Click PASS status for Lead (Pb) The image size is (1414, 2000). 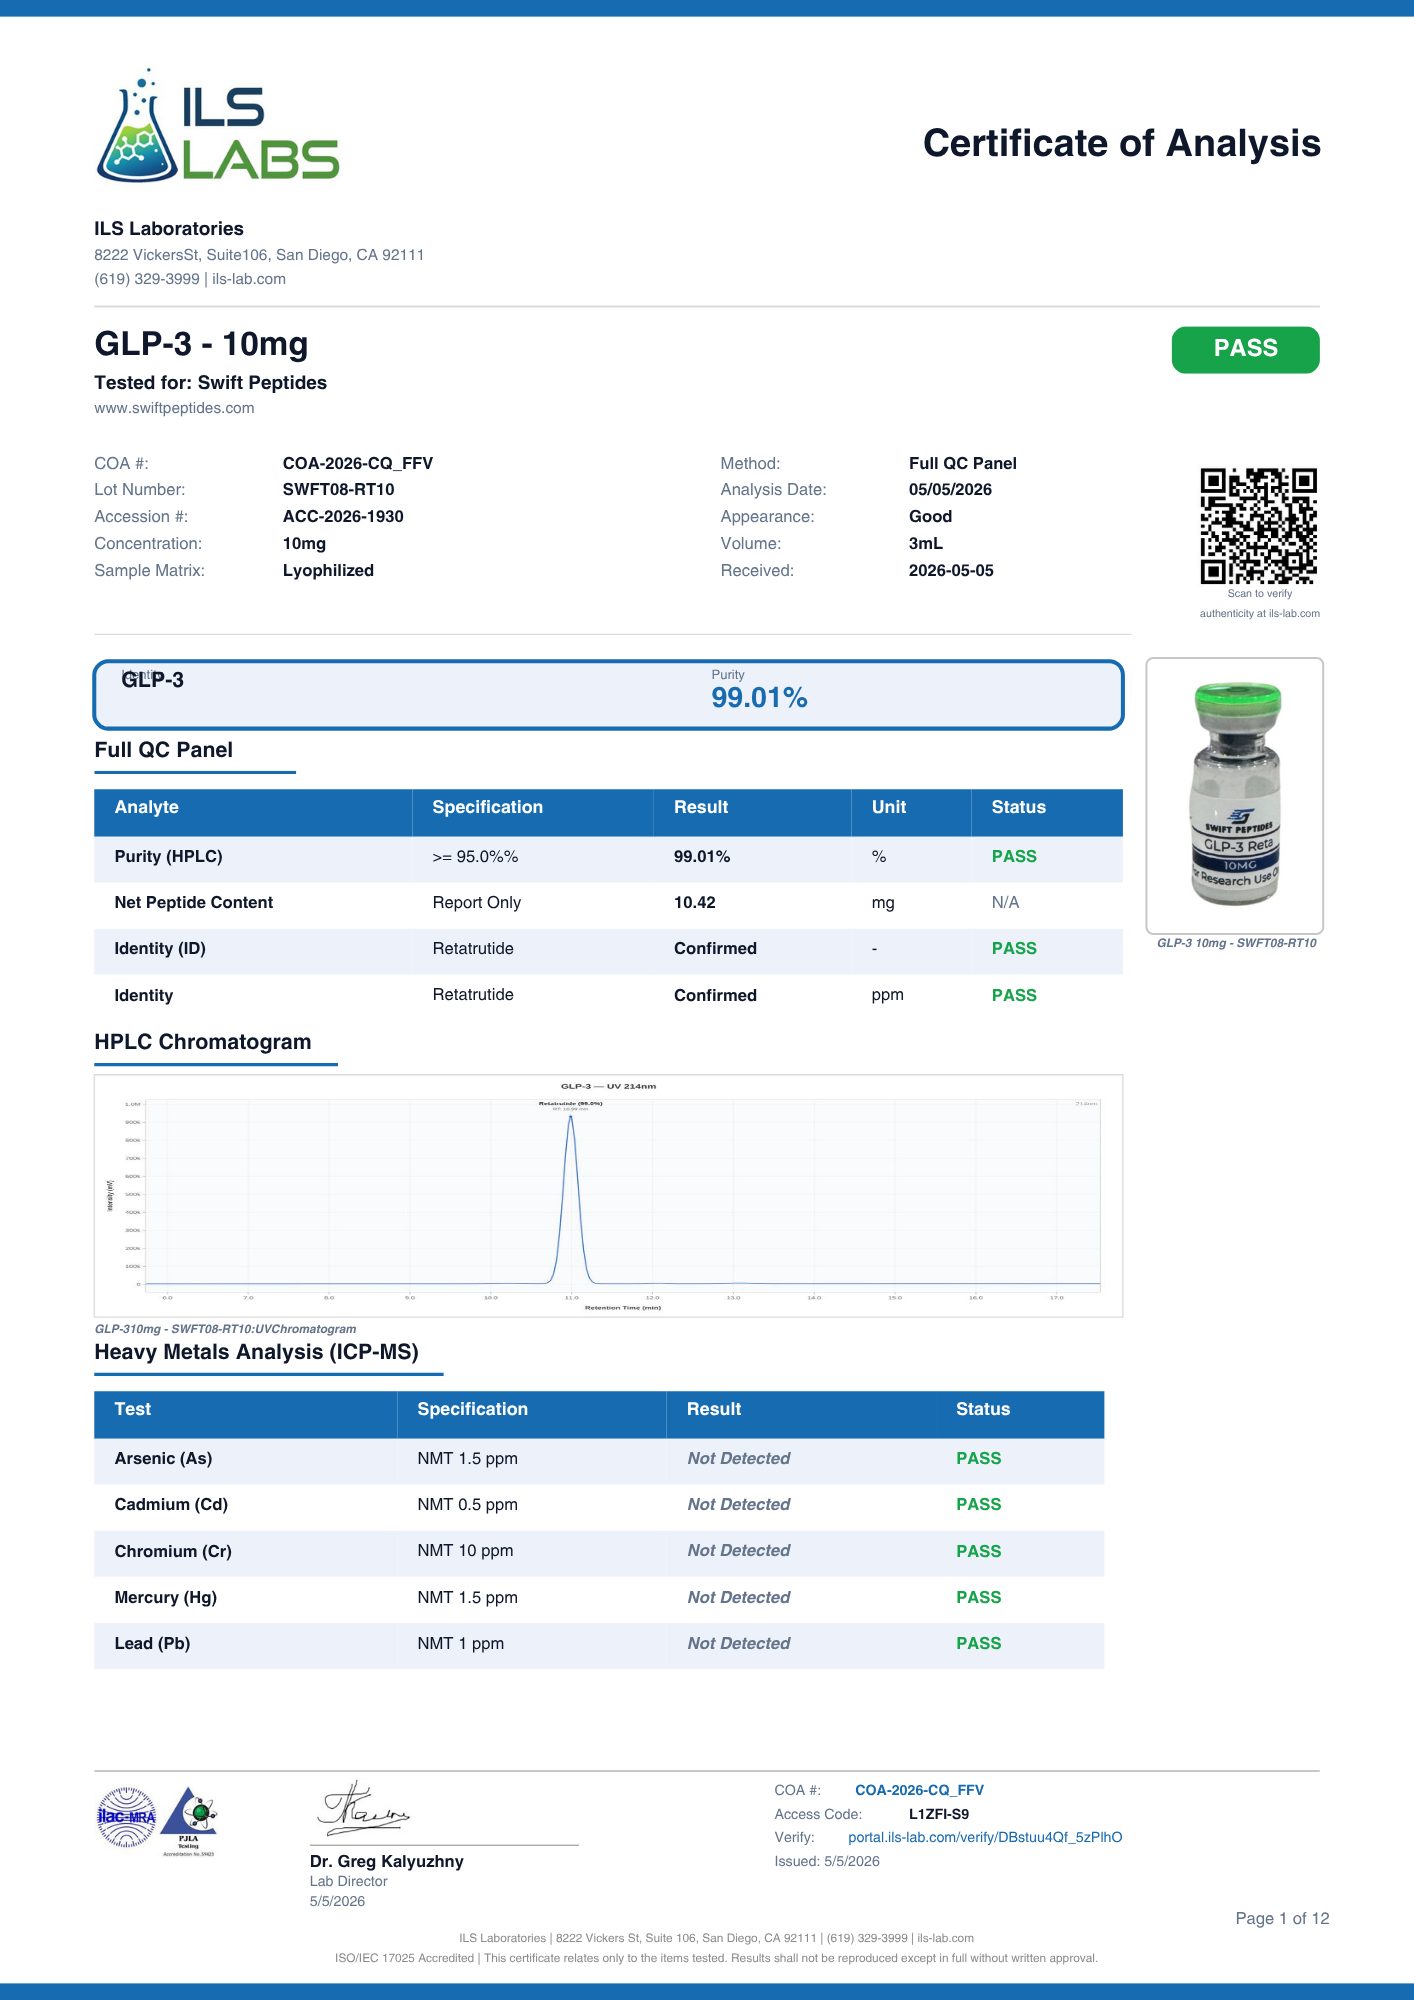(x=978, y=1643)
